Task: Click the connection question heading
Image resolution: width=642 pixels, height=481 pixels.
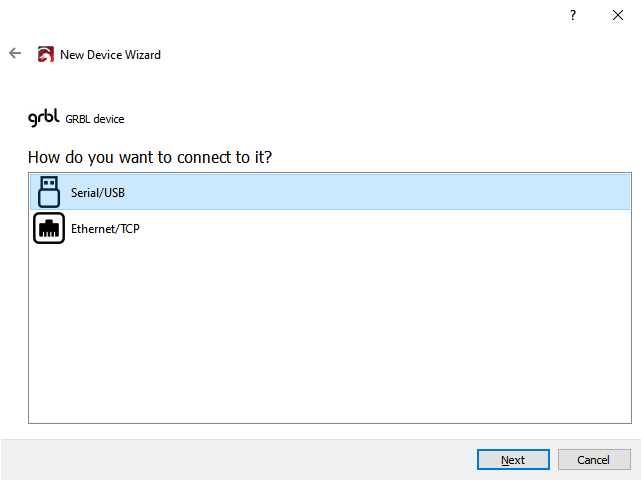Action: (150, 157)
